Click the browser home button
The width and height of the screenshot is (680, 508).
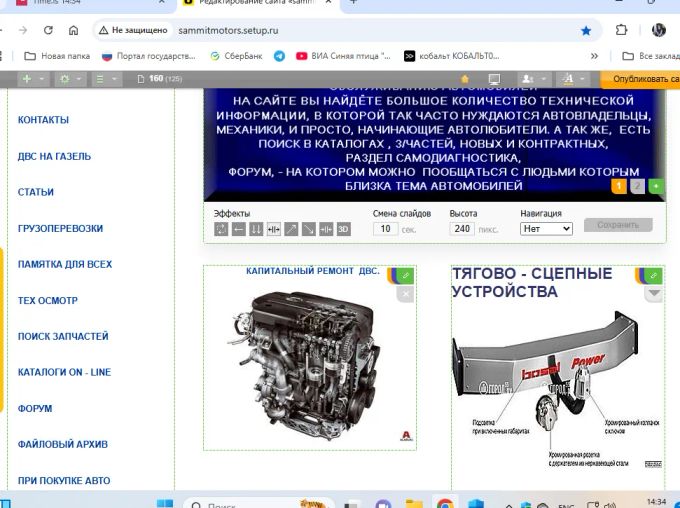[x=74, y=30]
